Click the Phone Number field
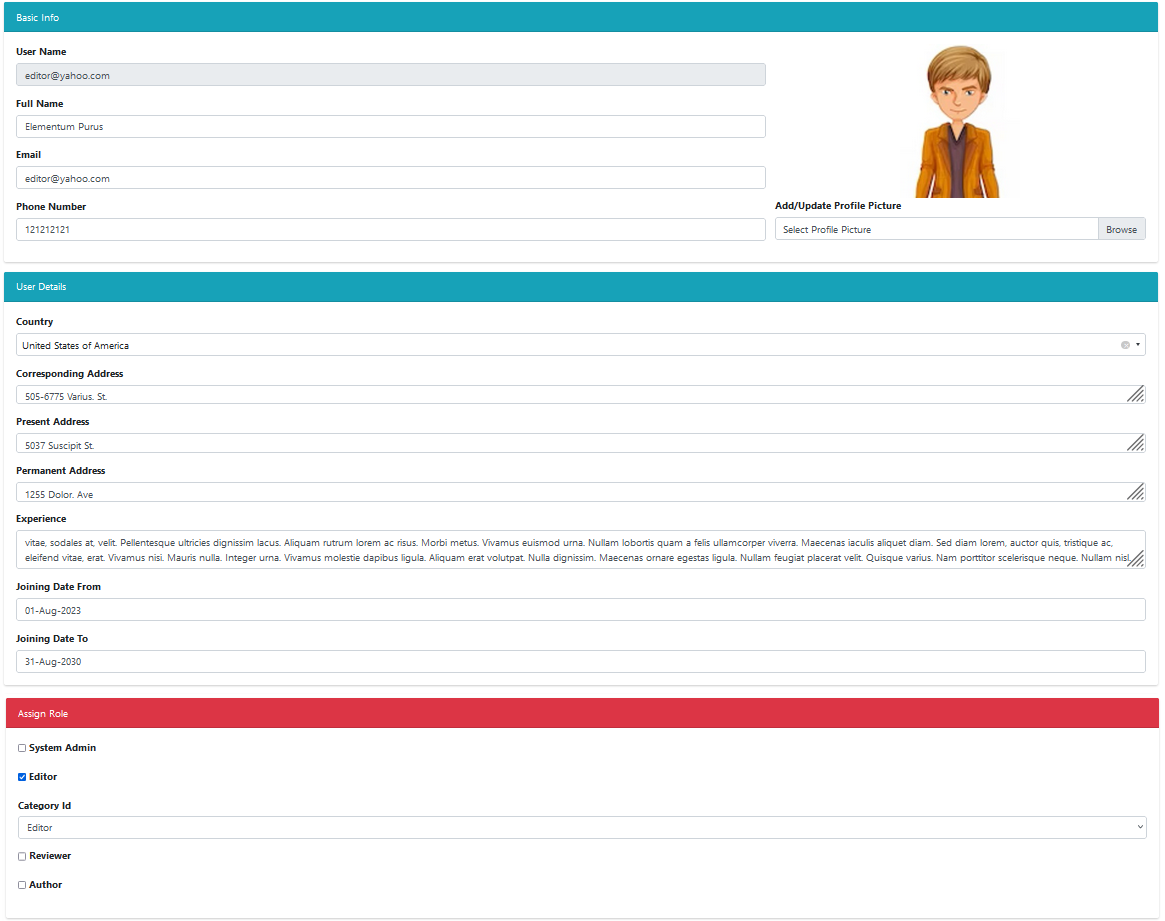Viewport: 1165px width, 921px height. [x=390, y=229]
